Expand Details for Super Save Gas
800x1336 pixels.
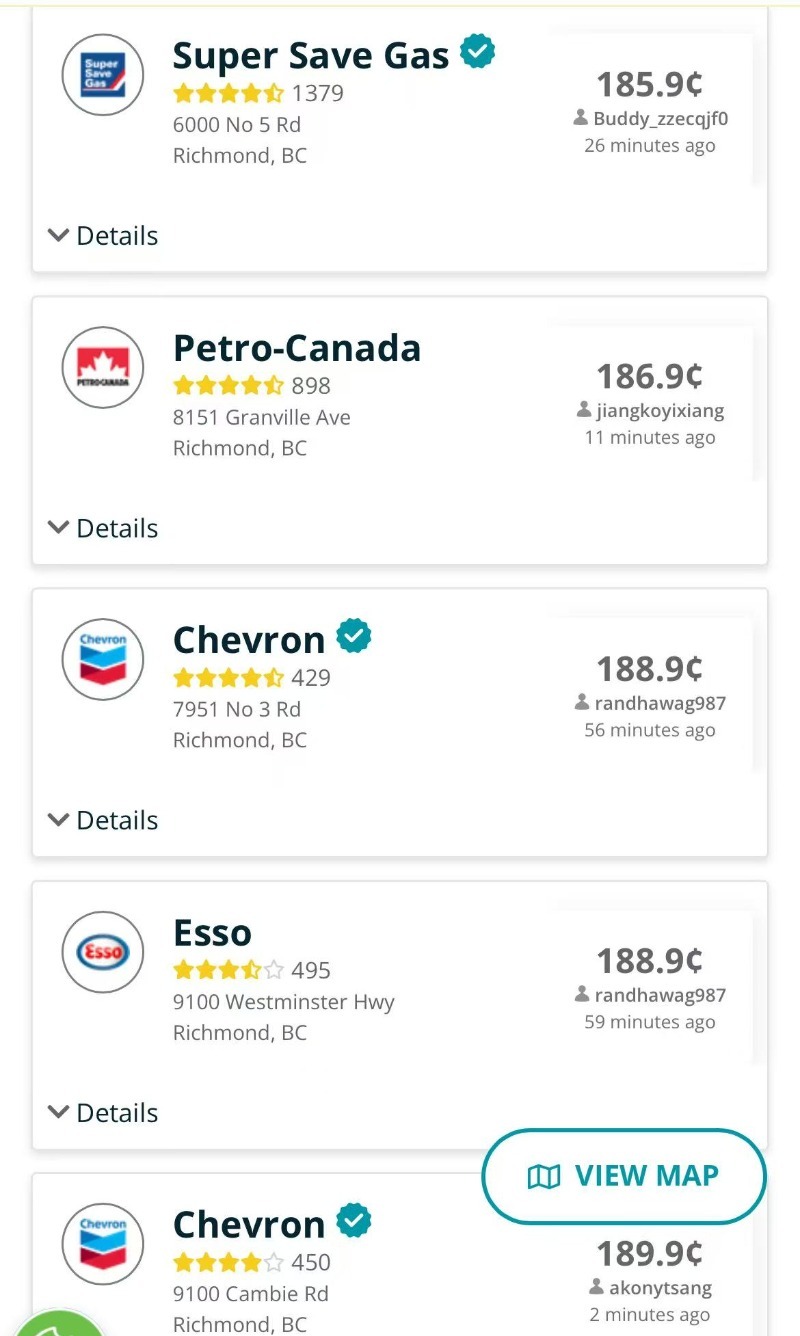[103, 236]
